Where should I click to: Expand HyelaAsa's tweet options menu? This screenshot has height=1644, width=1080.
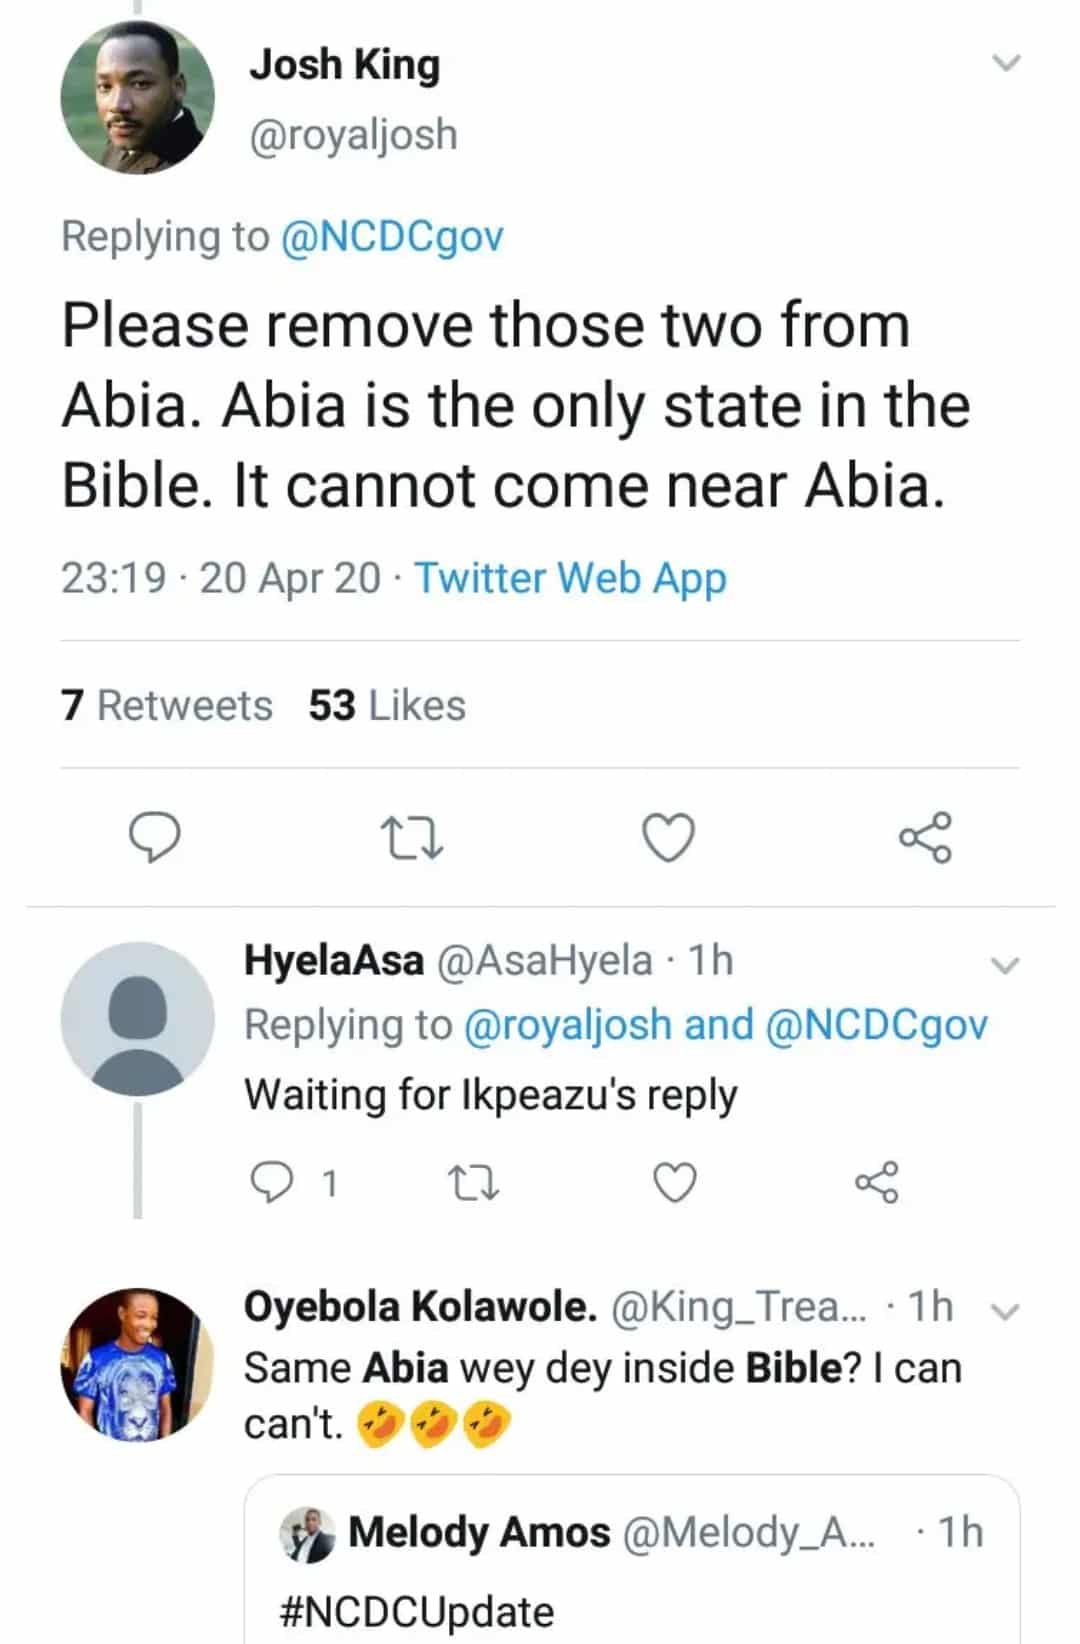[x=1004, y=965]
